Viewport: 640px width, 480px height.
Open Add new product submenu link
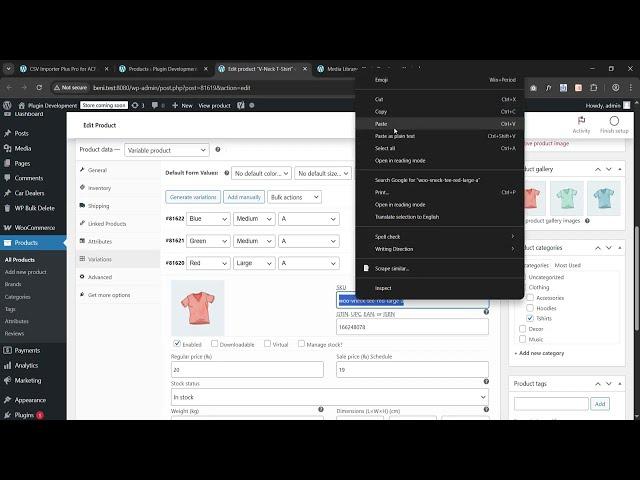[x=25, y=272]
